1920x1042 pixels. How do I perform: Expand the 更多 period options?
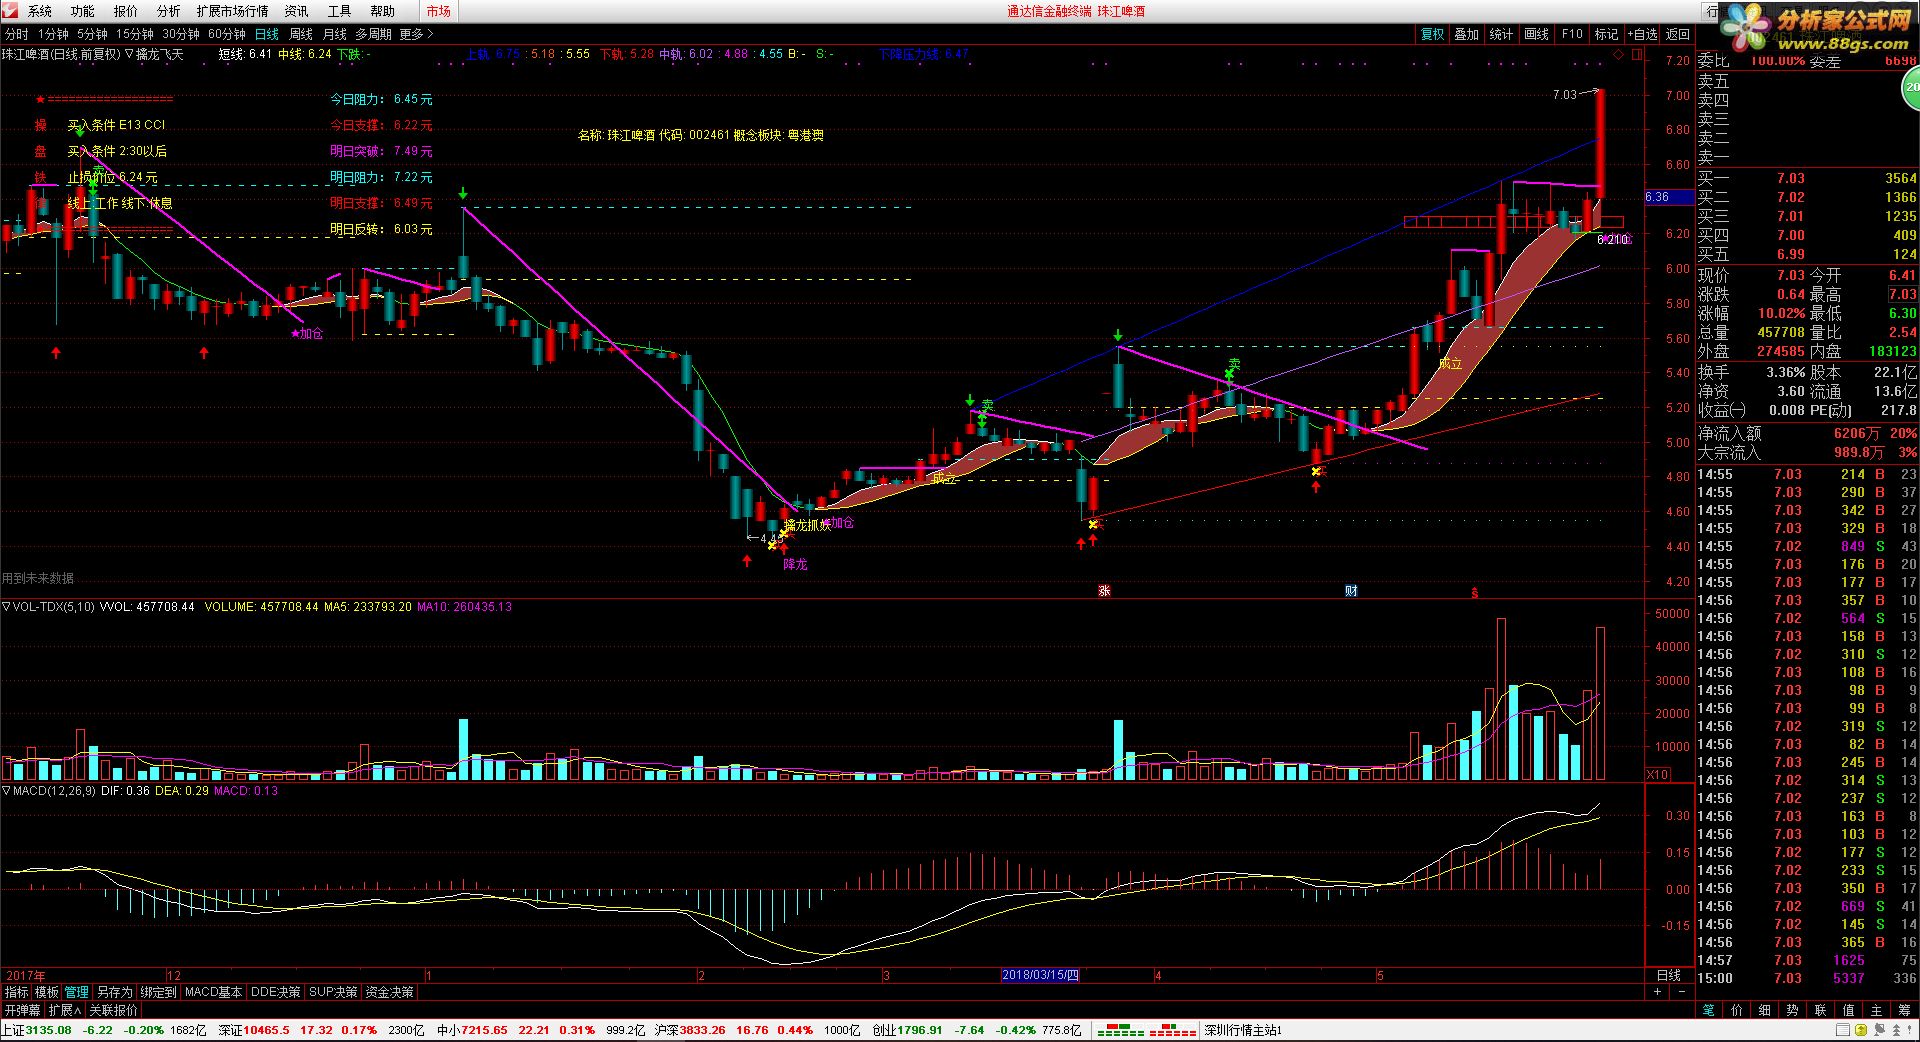coord(416,34)
